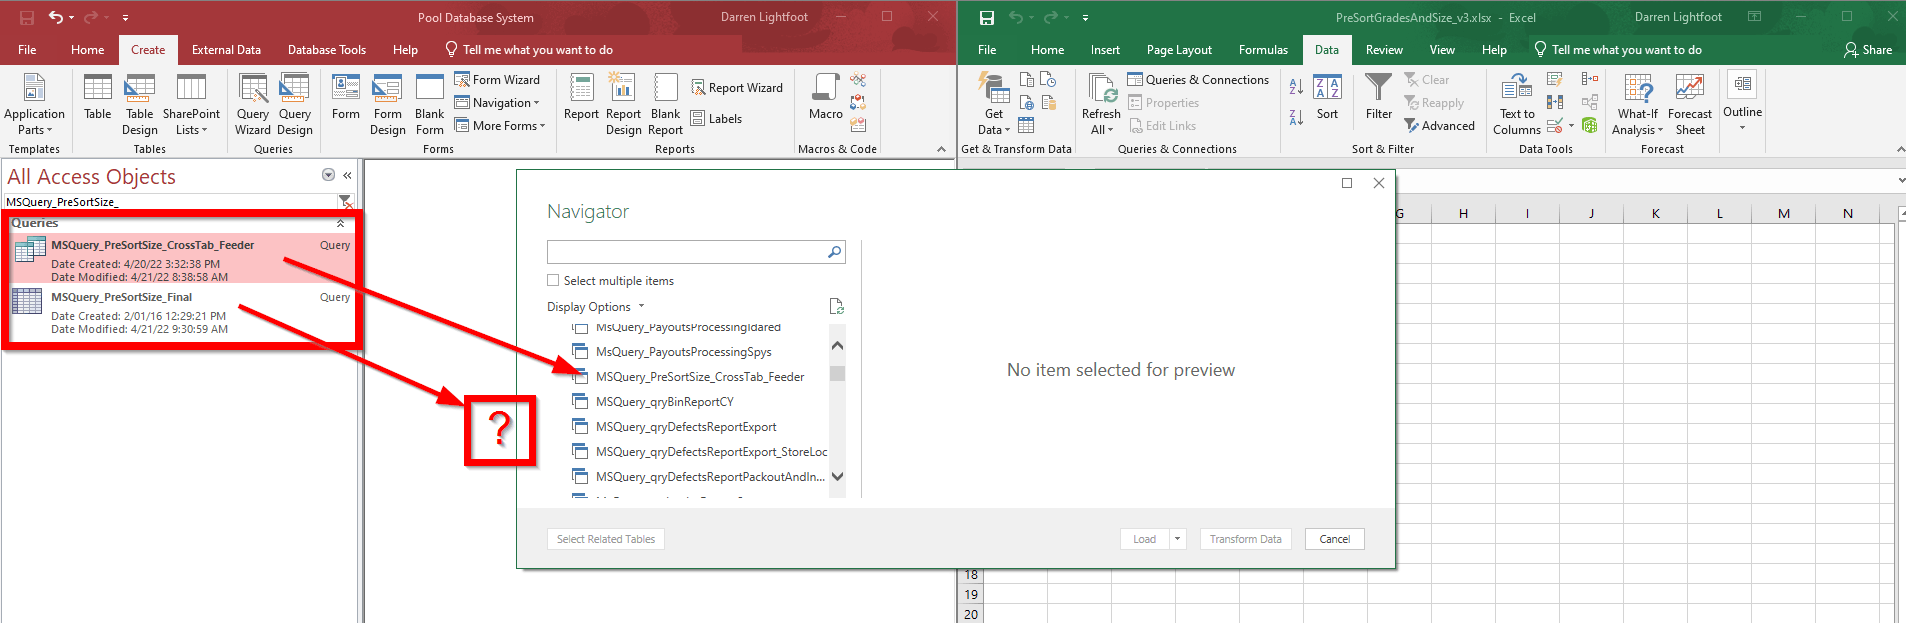Open Navigation dropdown in Access Forms group
The image size is (1906, 623).
(497, 103)
